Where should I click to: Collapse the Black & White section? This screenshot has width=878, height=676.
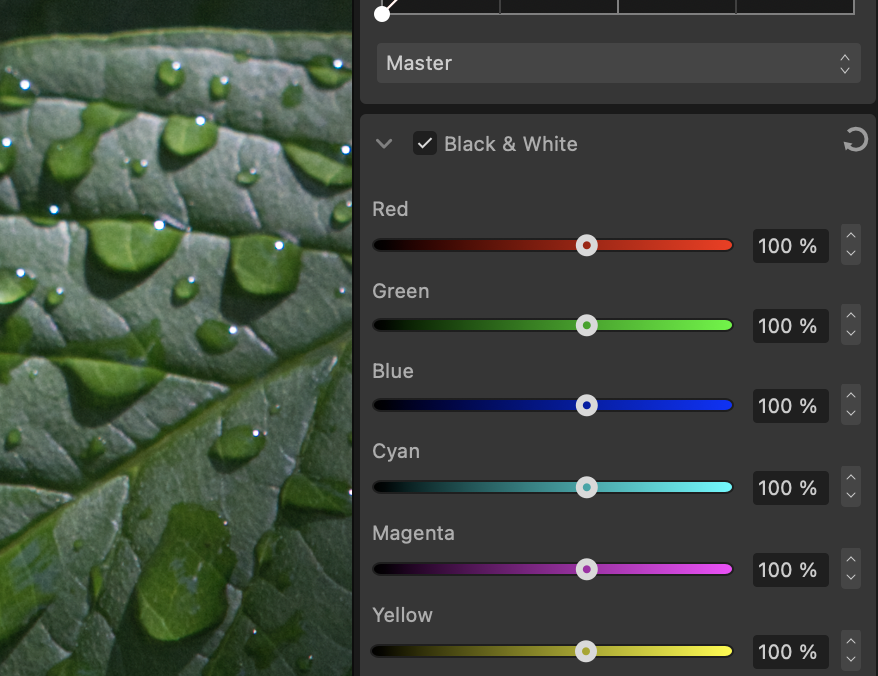click(x=384, y=144)
